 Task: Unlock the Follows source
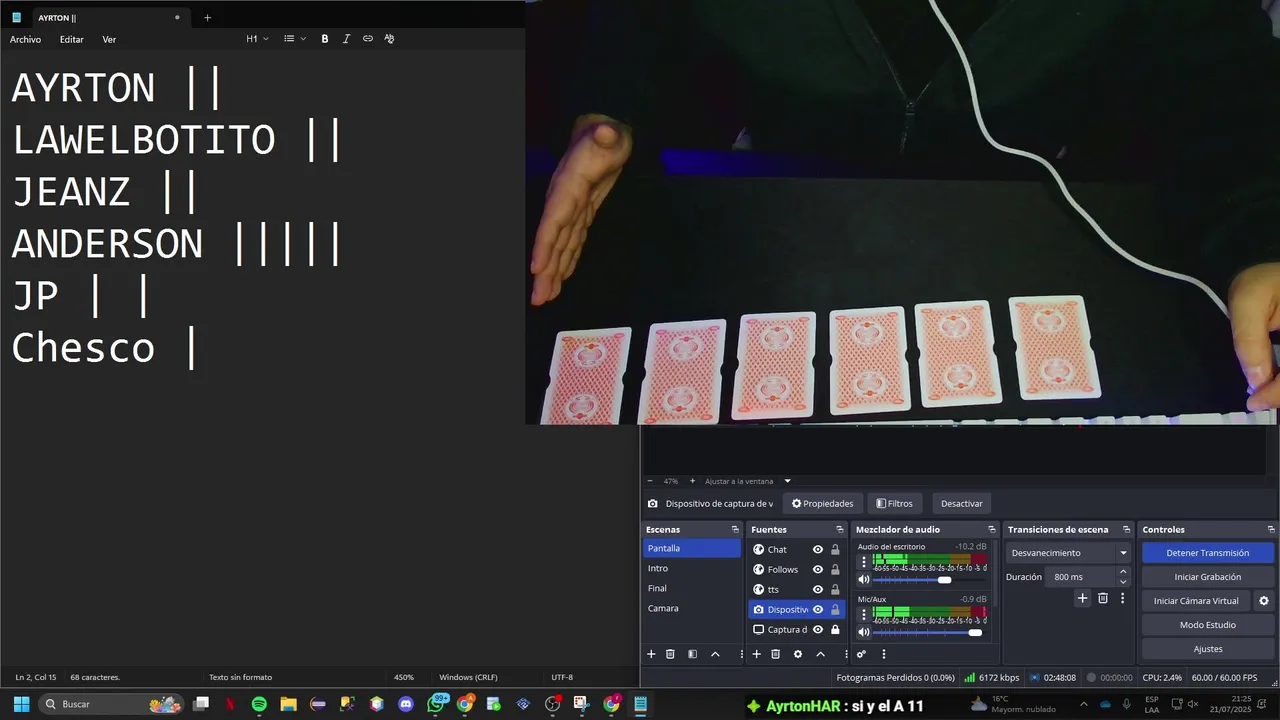click(x=835, y=569)
